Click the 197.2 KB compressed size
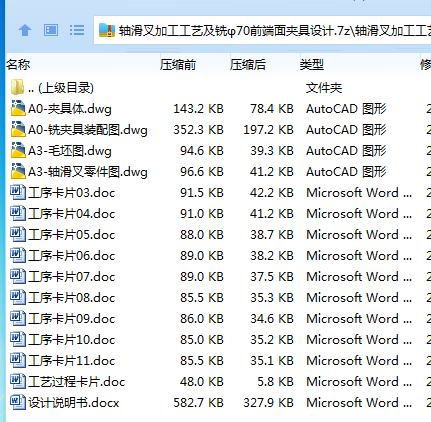The image size is (431, 422). (x=268, y=130)
